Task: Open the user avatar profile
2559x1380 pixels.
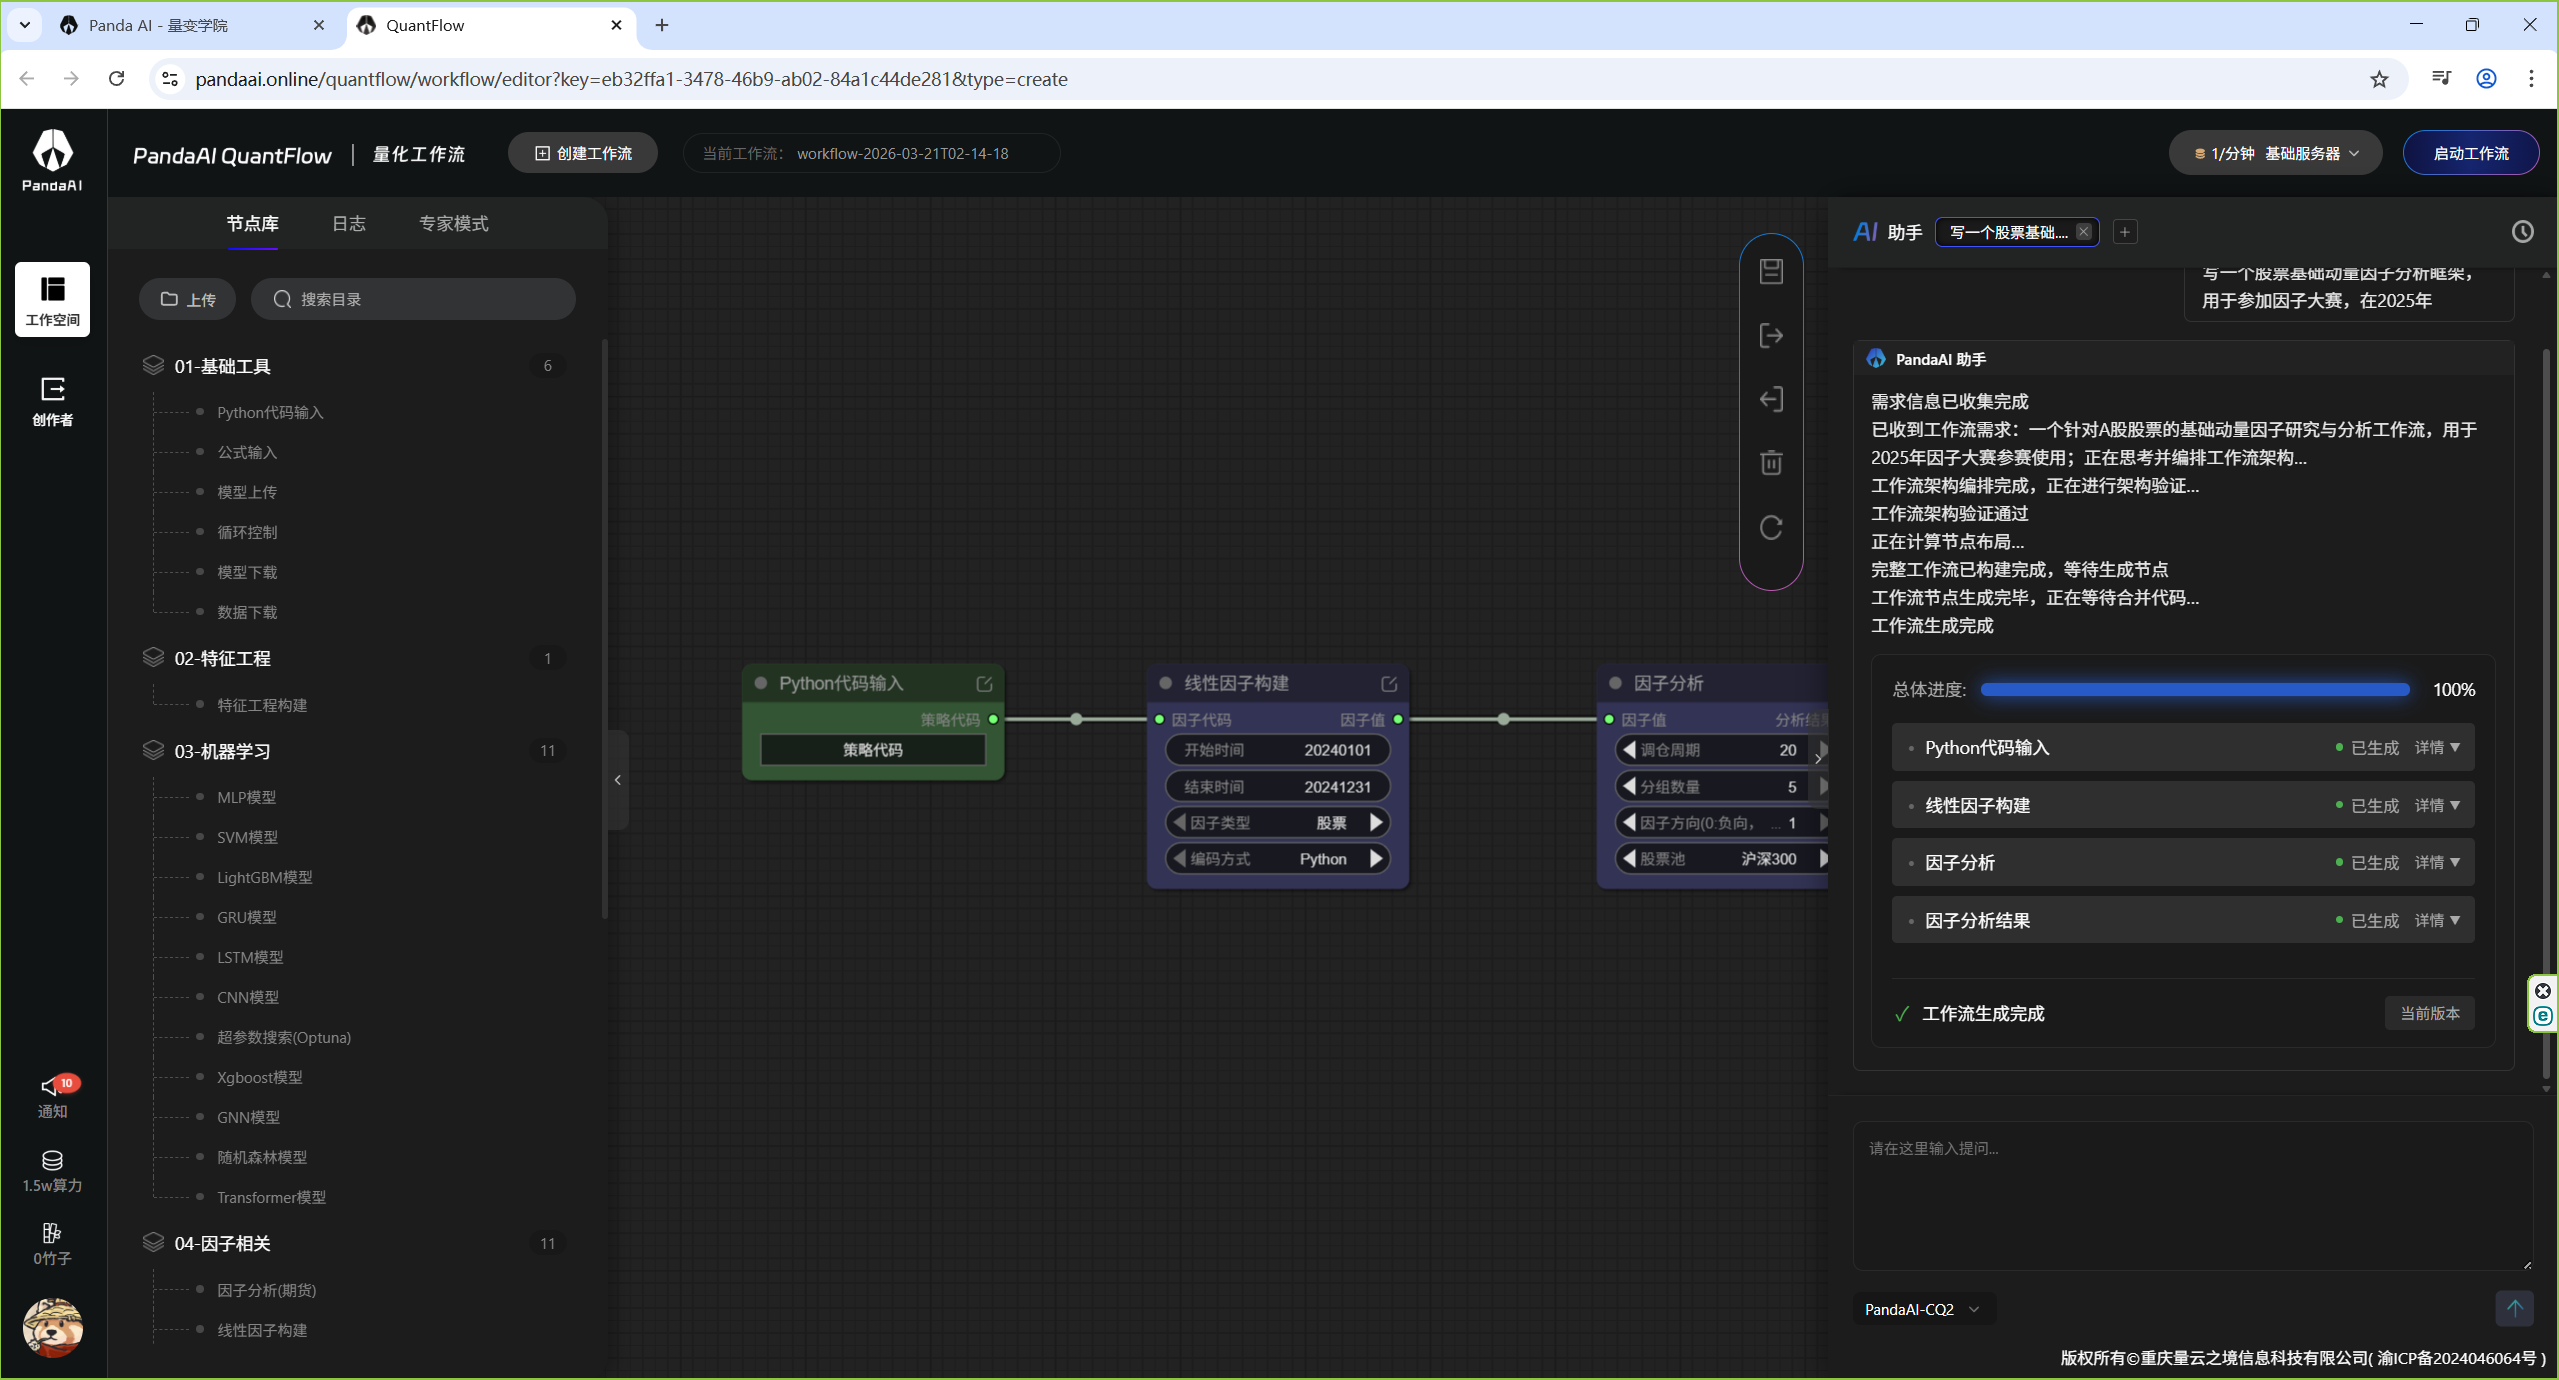Action: click(x=52, y=1328)
